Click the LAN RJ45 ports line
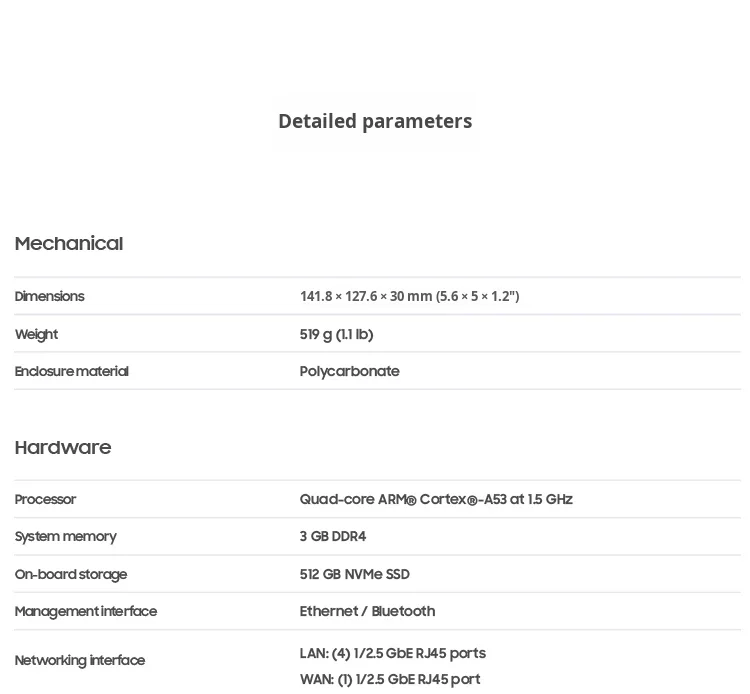Viewport: 750px width, 694px height. coord(393,654)
